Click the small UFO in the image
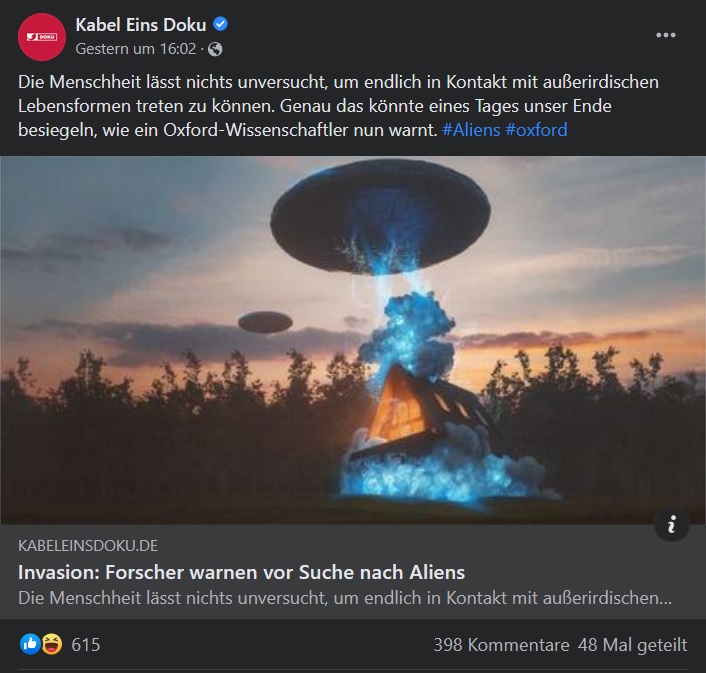 coord(265,322)
